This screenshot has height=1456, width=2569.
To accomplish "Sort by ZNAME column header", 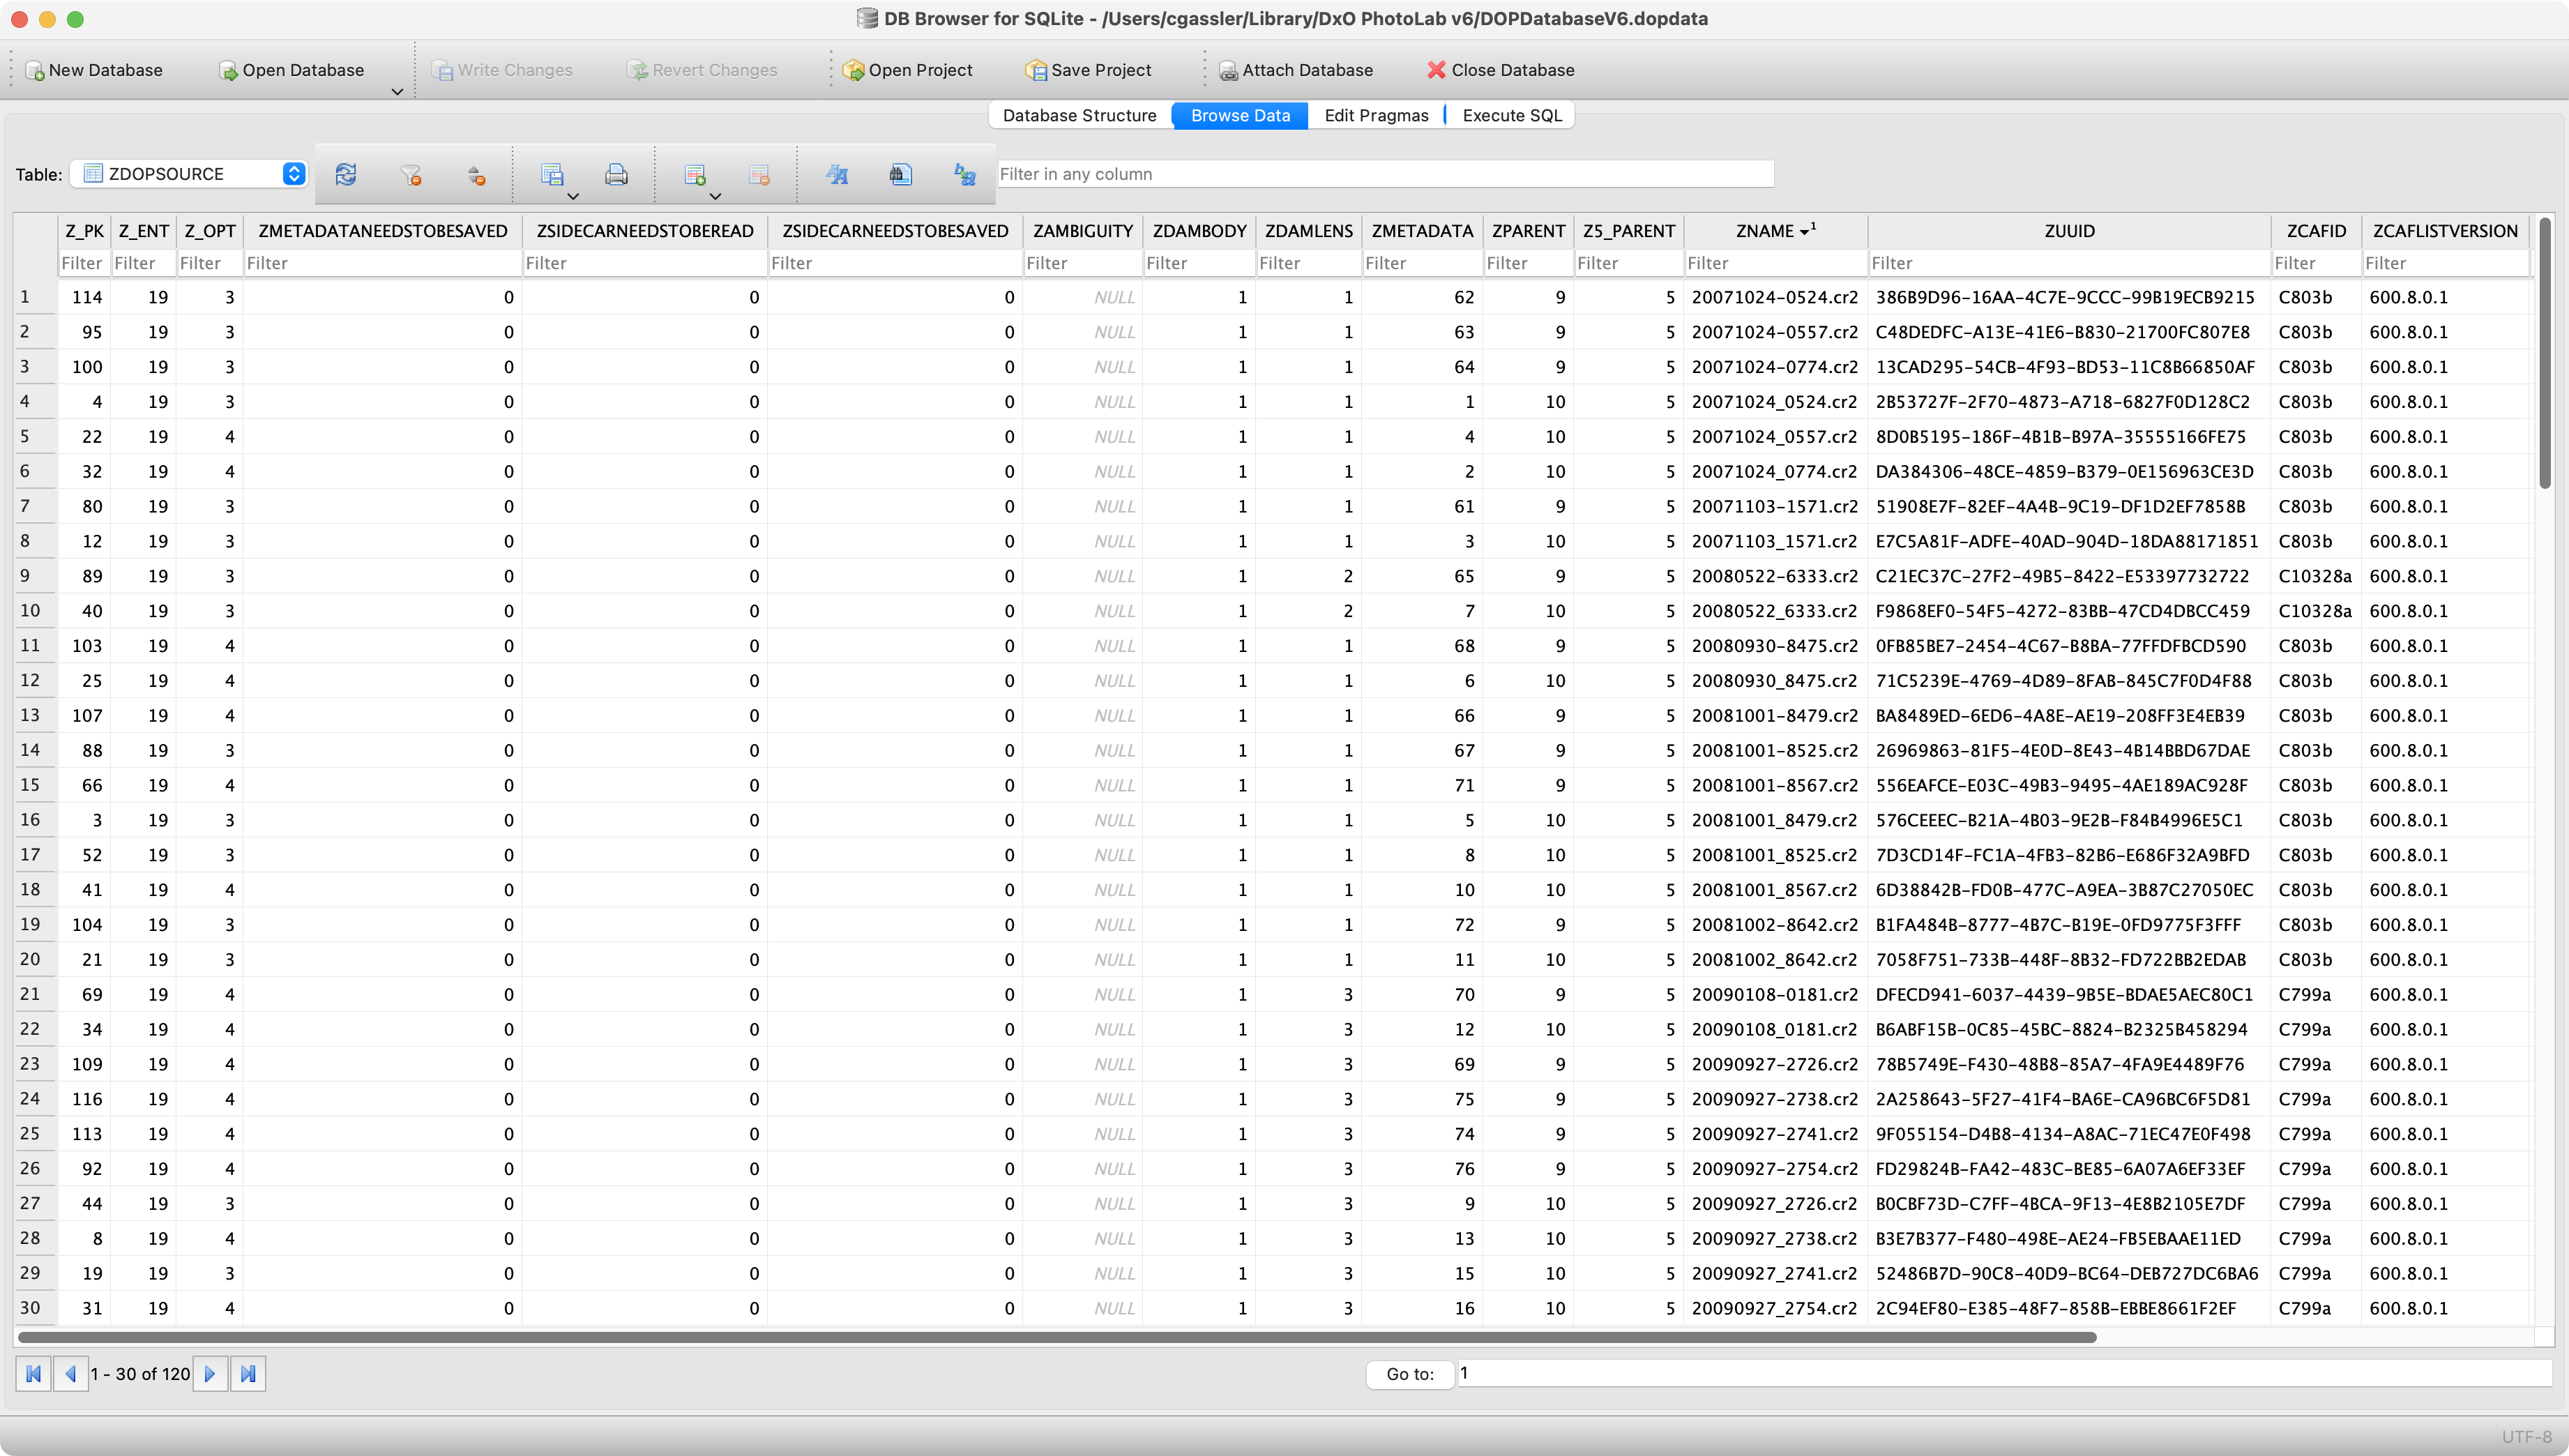I will (x=1765, y=231).
